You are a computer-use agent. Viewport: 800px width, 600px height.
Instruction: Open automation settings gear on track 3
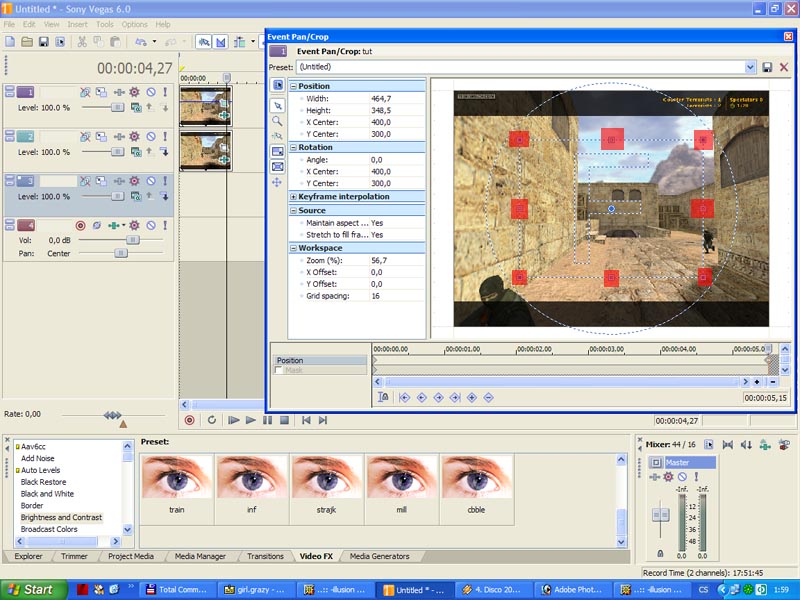click(x=134, y=181)
